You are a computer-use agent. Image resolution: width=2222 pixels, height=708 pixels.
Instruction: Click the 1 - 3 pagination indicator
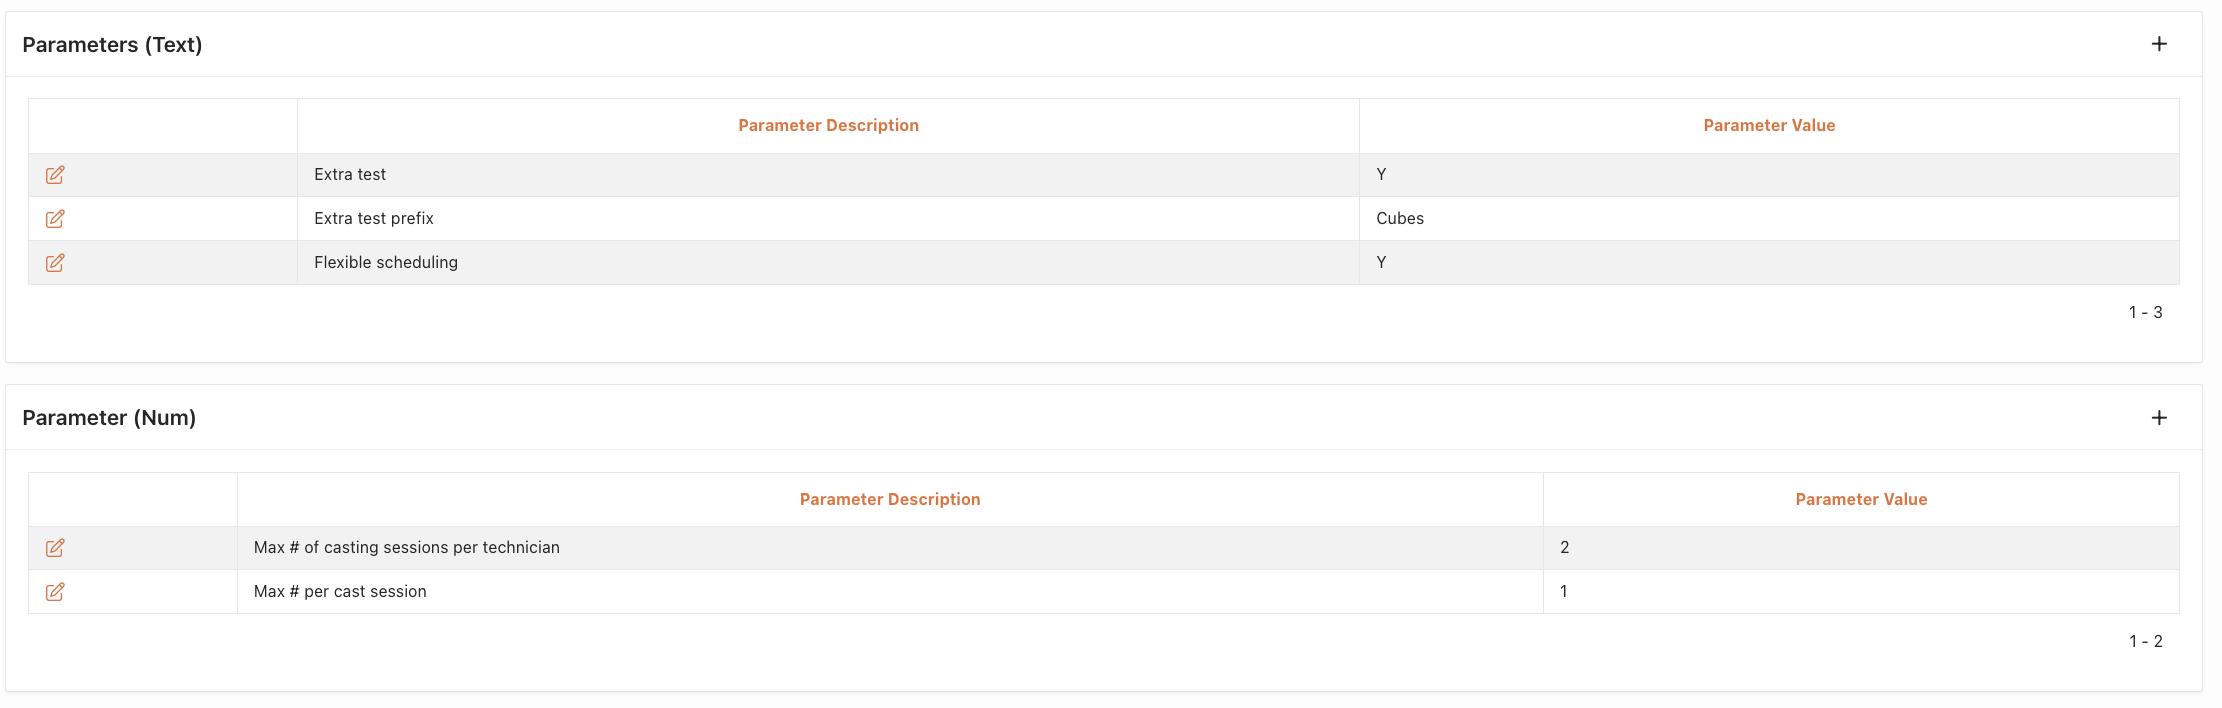[2145, 312]
